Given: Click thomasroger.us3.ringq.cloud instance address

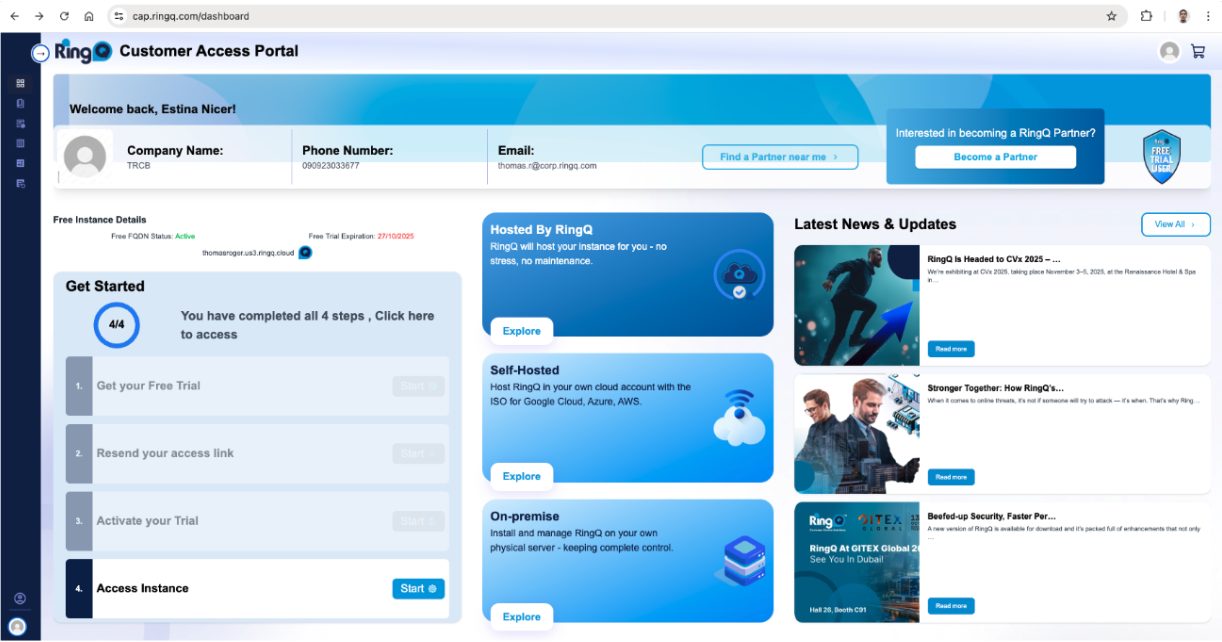Looking at the screenshot, I should point(248,253).
